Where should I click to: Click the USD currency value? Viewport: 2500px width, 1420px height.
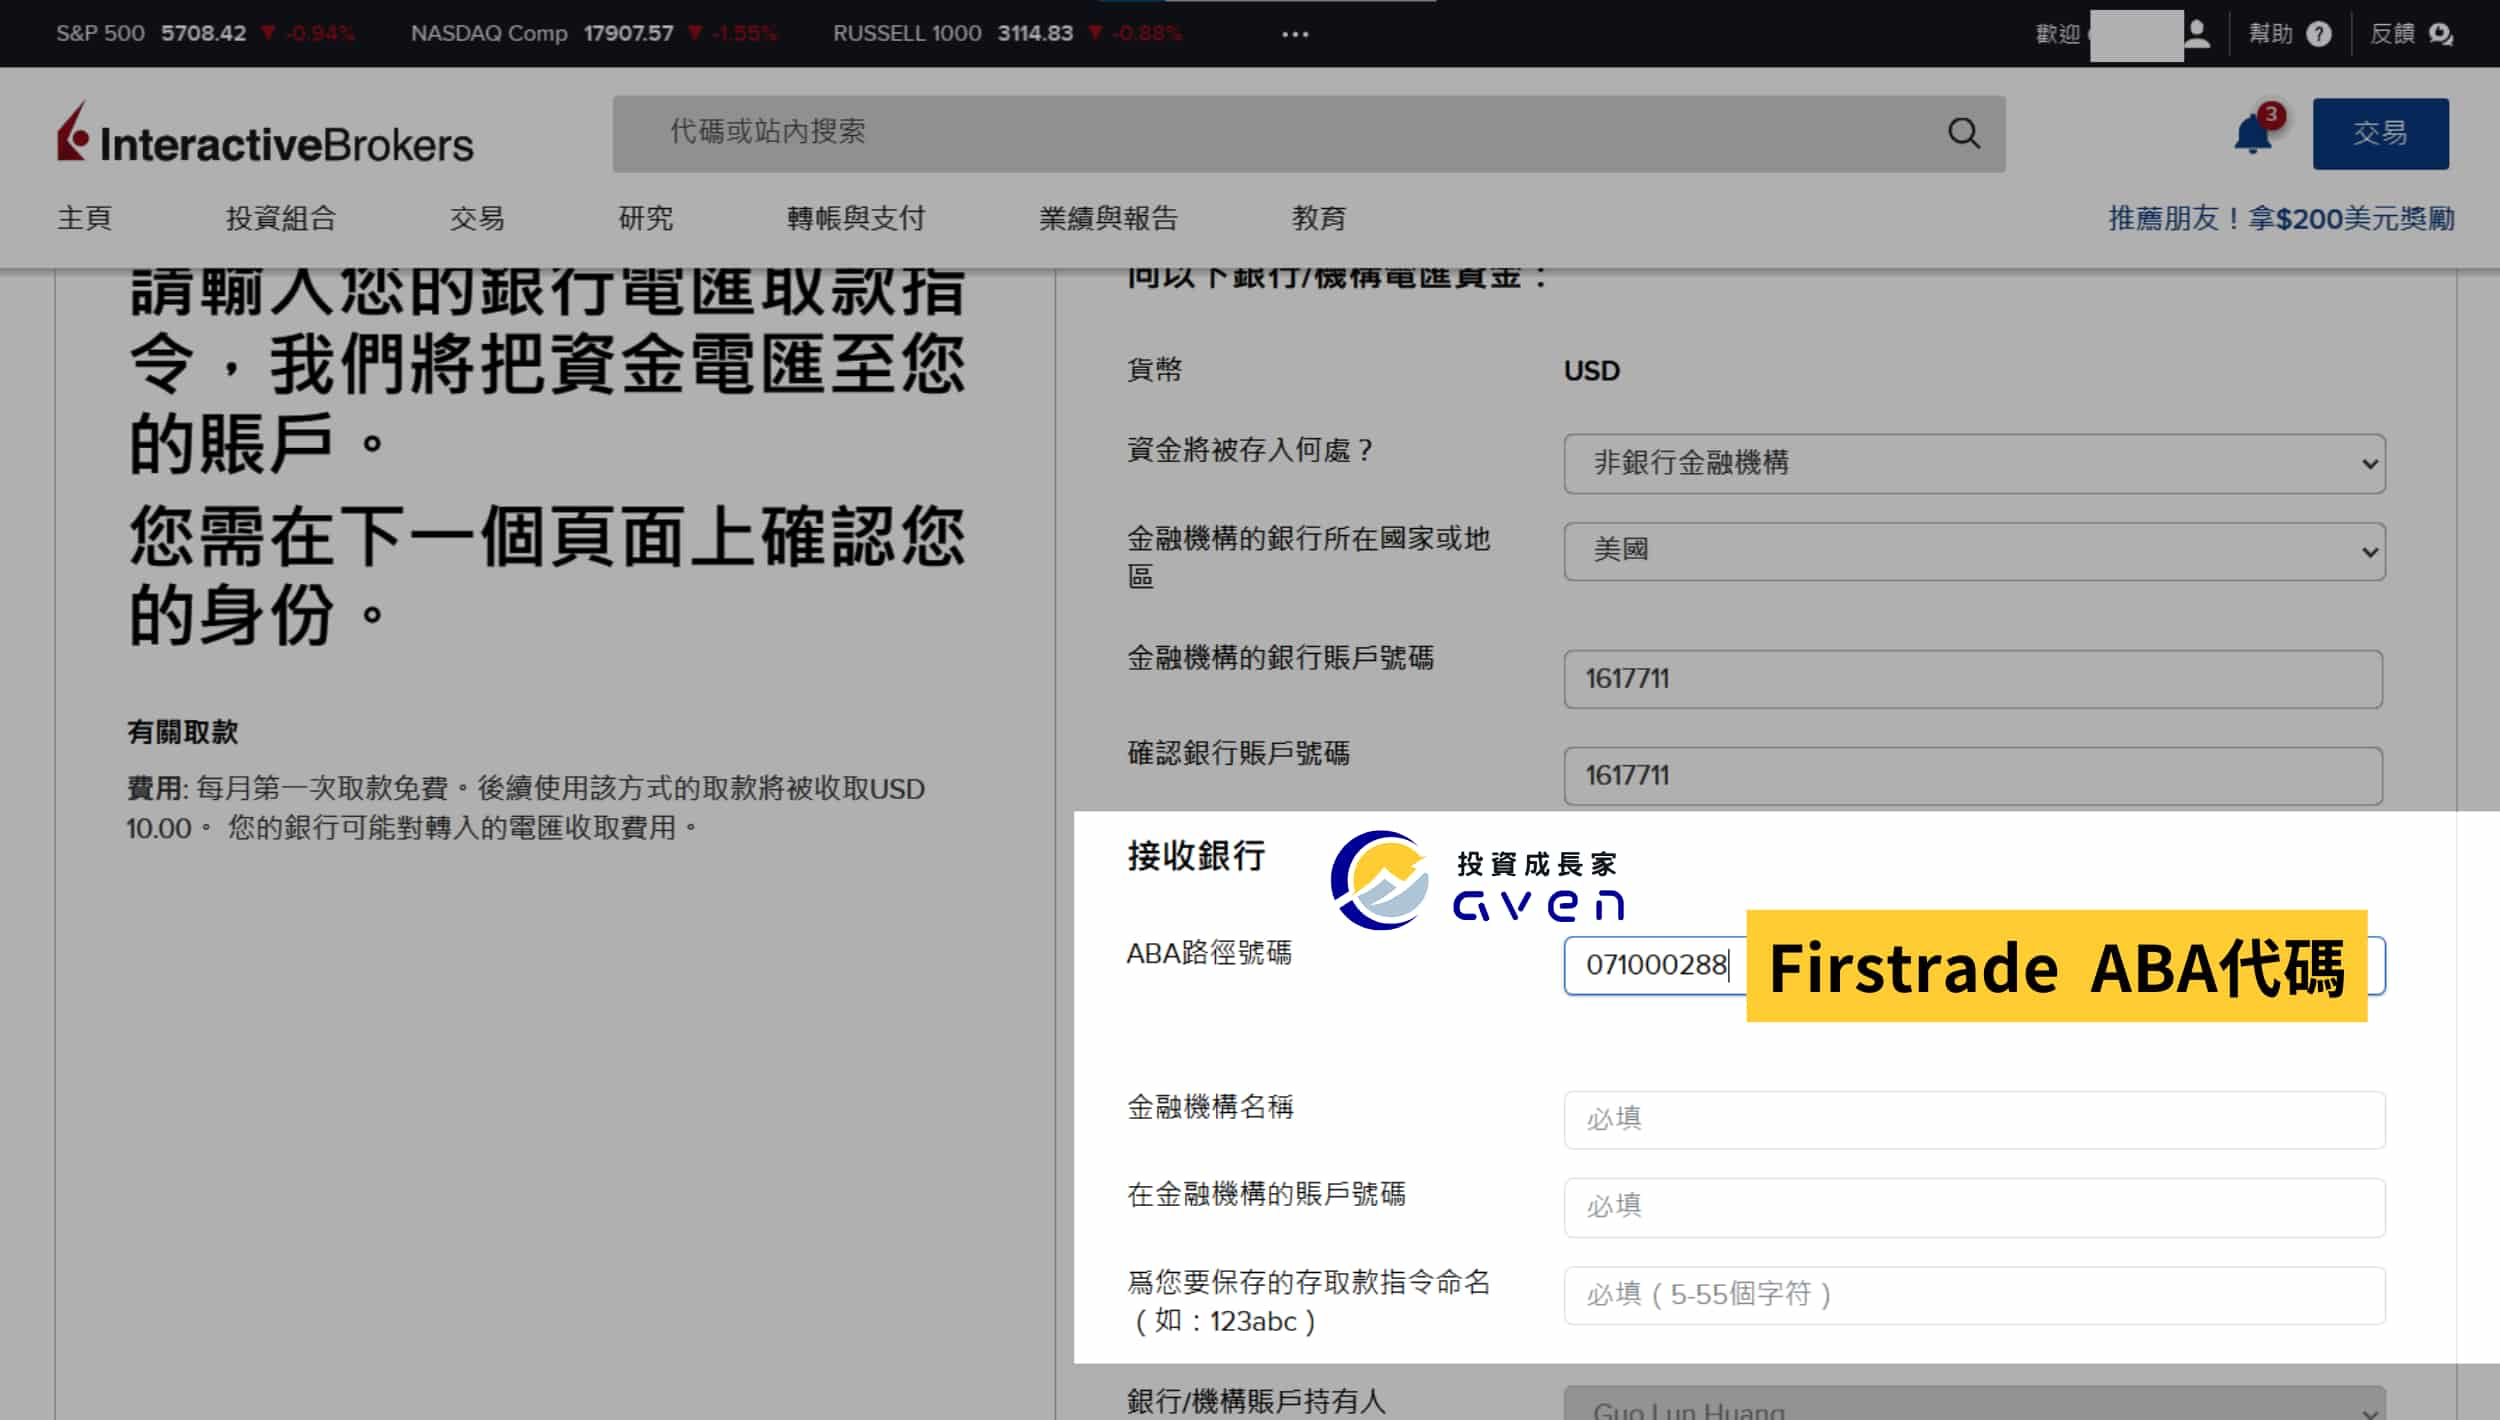point(1591,371)
